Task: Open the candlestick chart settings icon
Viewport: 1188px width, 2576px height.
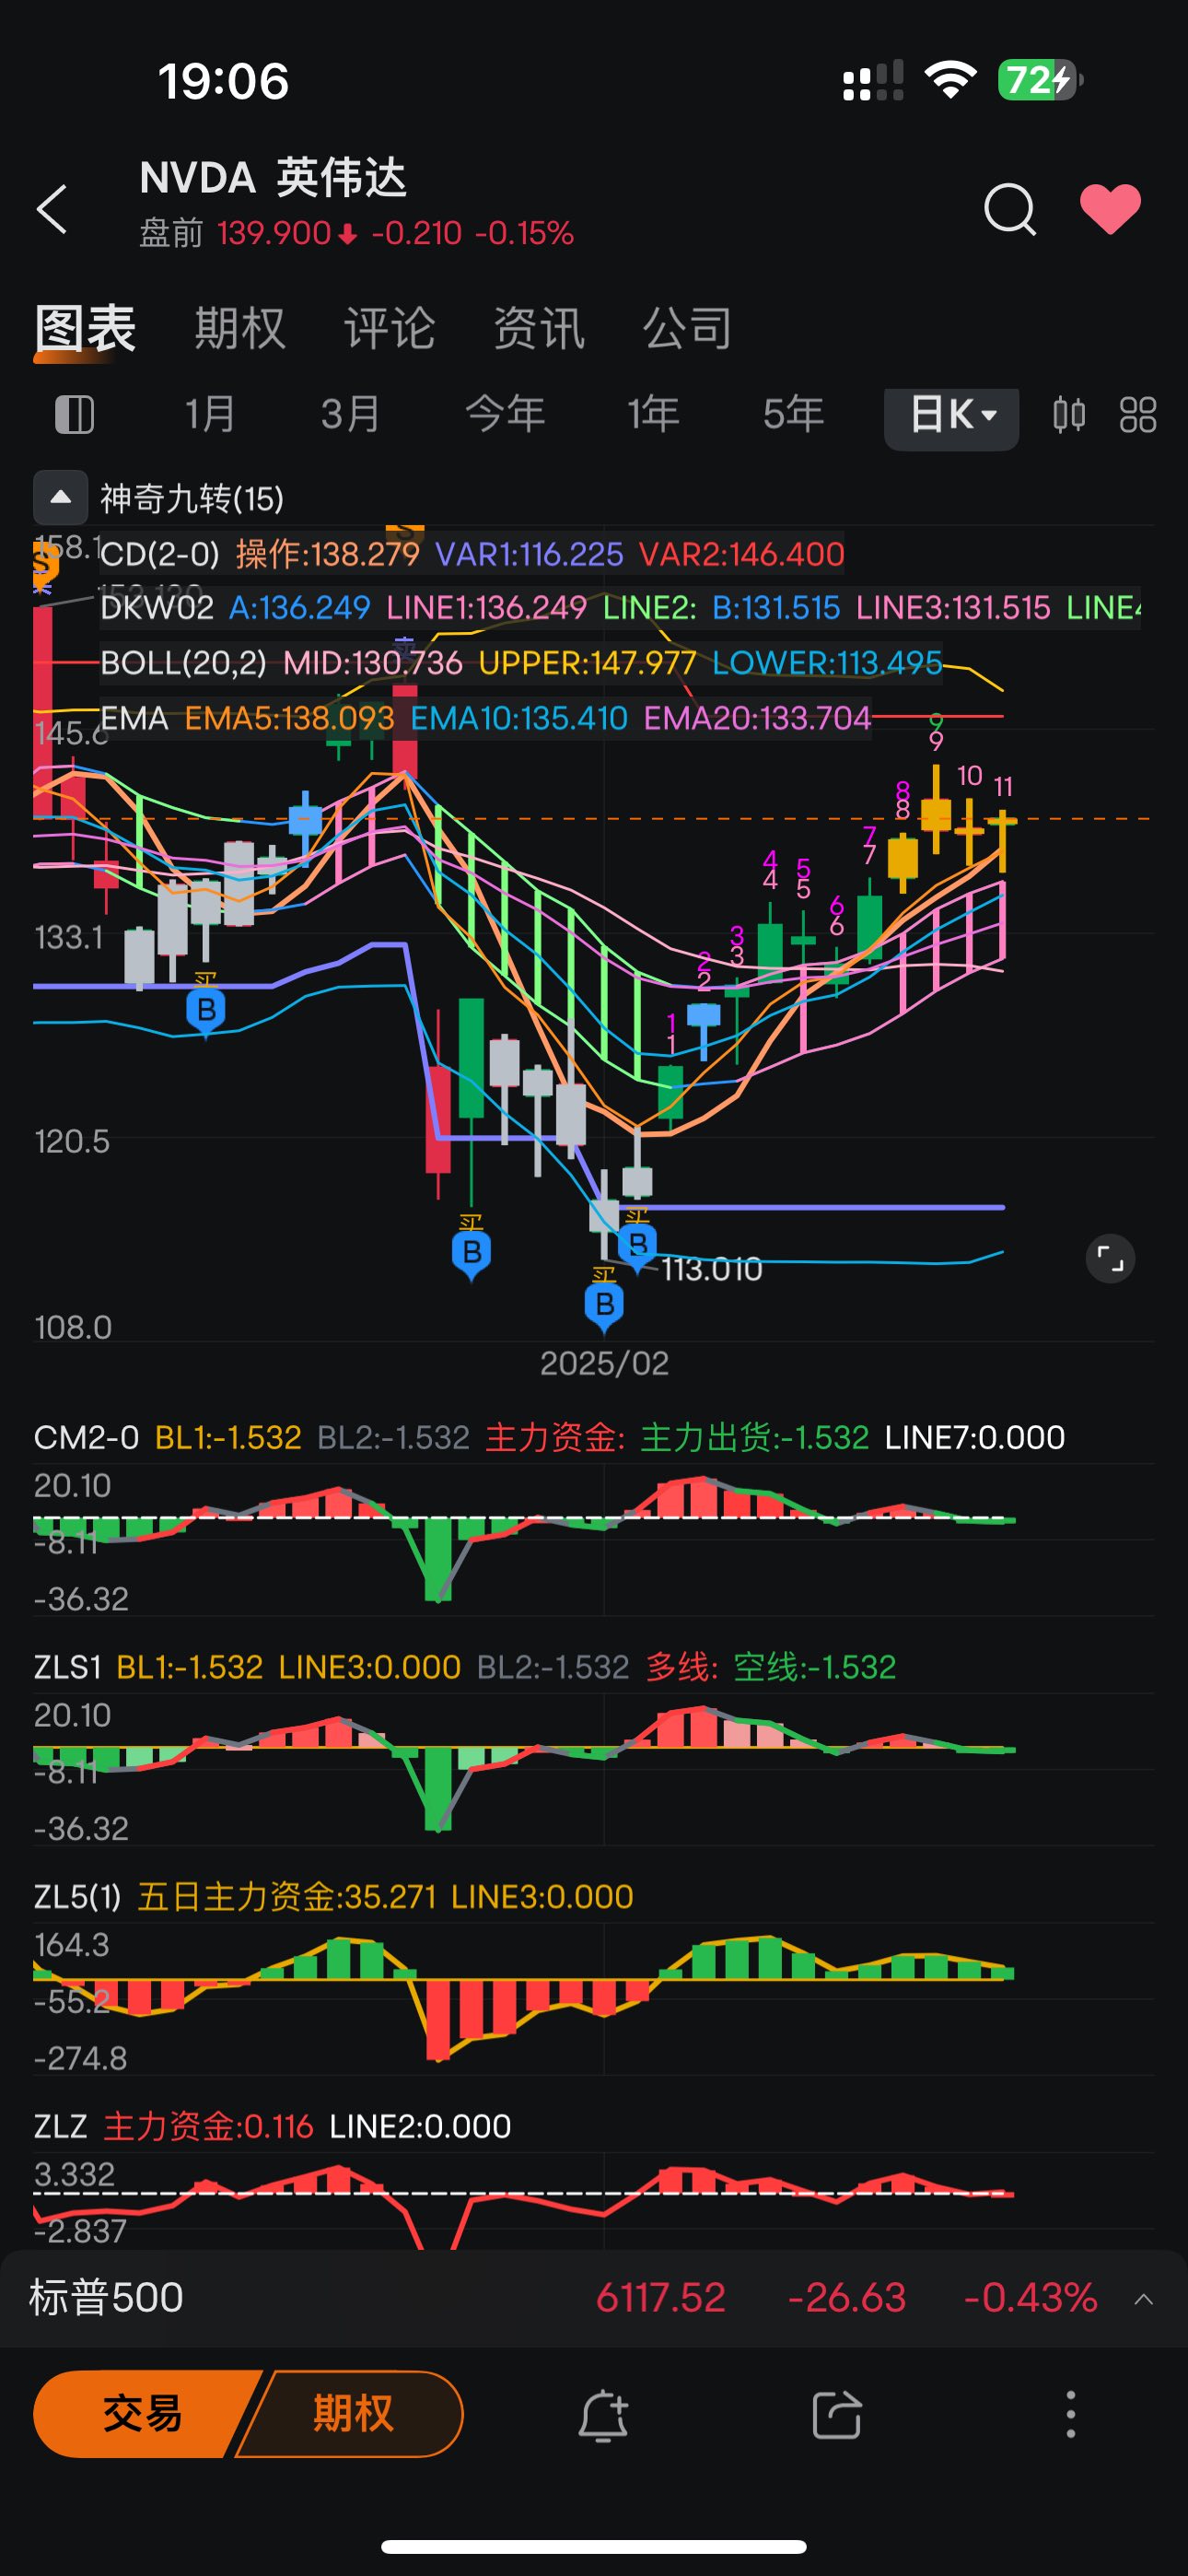Action: click(1069, 414)
